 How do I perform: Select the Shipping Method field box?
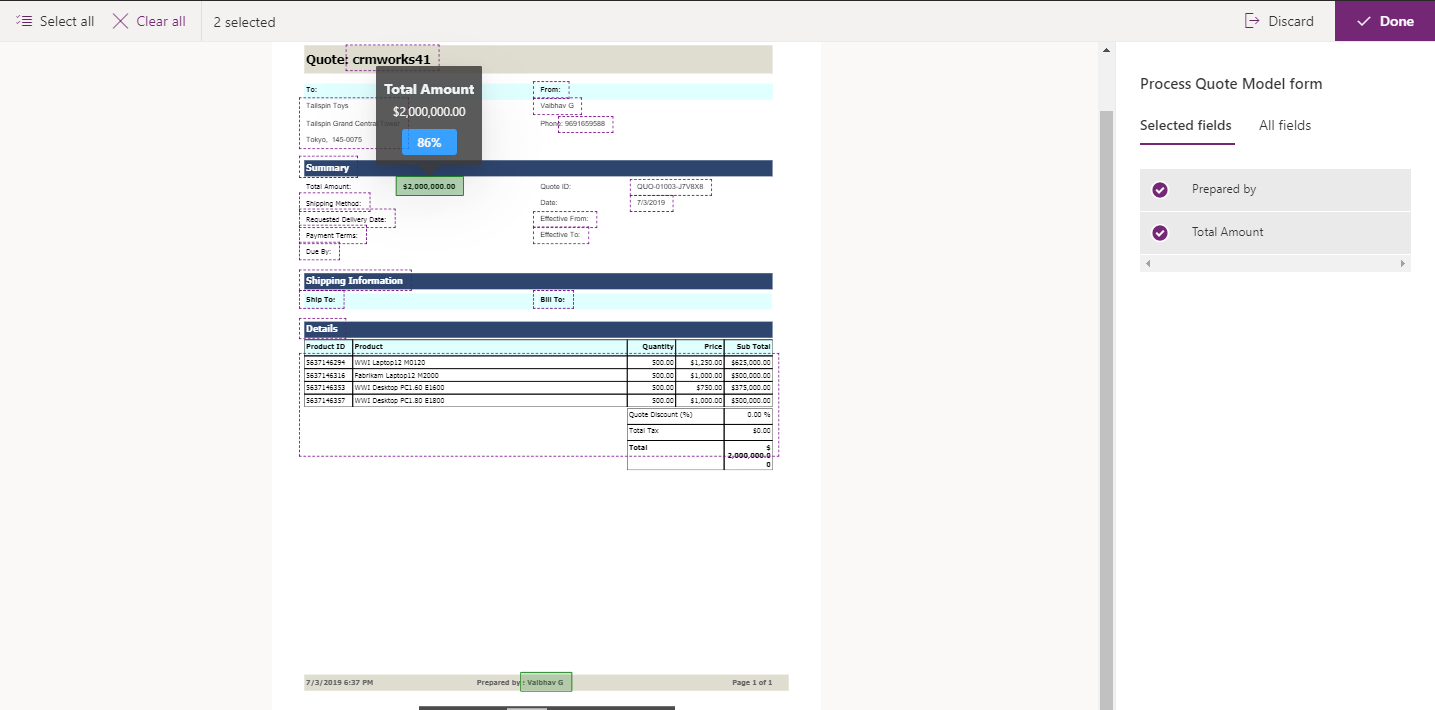[335, 203]
